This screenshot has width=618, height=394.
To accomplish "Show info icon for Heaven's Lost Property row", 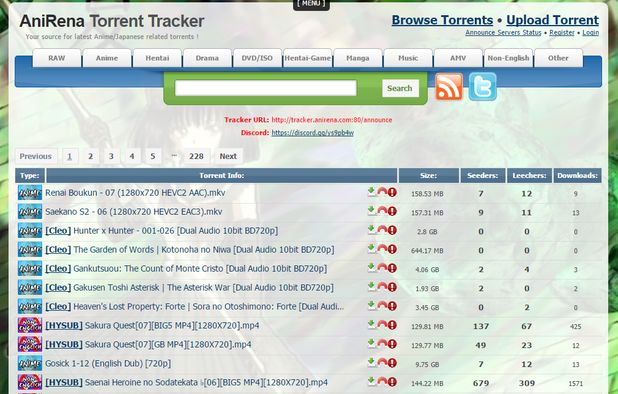I will [x=392, y=306].
